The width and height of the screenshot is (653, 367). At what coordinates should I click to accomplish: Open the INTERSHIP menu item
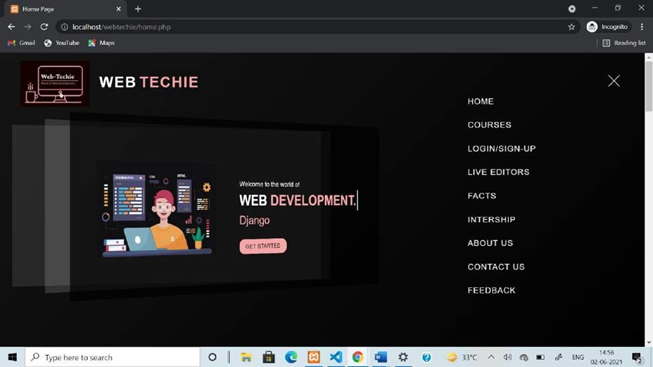[491, 220]
